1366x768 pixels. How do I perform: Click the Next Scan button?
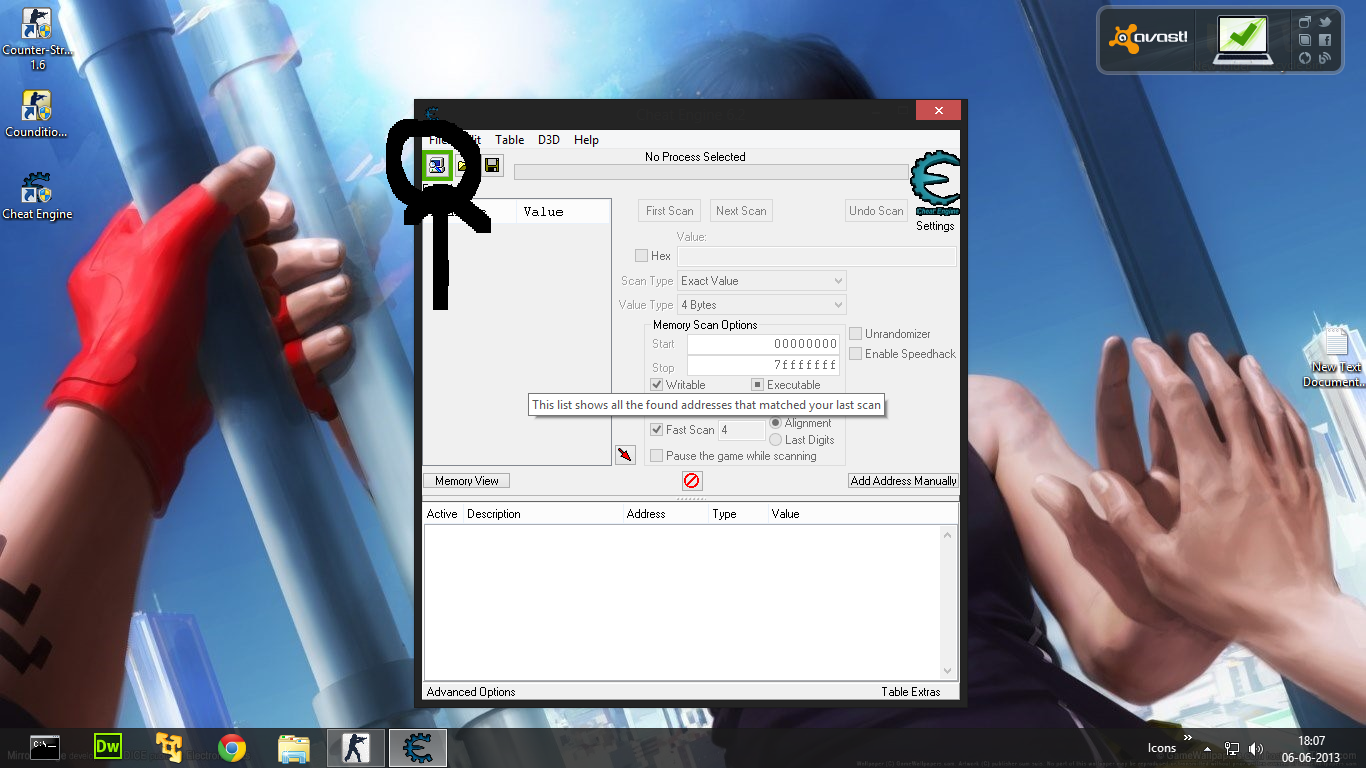click(741, 211)
